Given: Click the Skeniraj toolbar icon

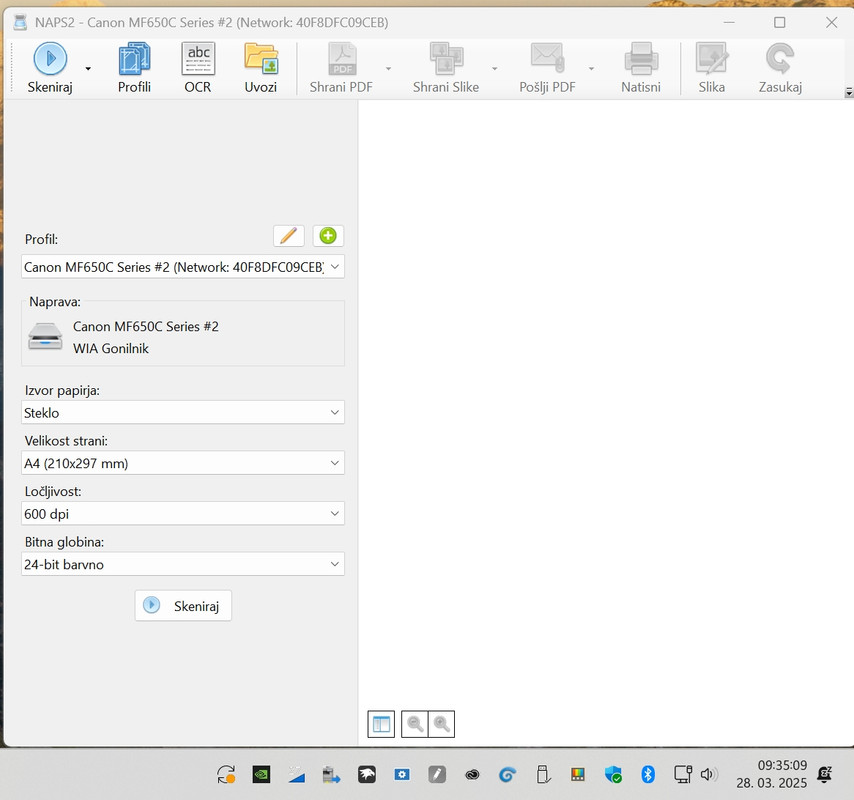Looking at the screenshot, I should coord(50,58).
